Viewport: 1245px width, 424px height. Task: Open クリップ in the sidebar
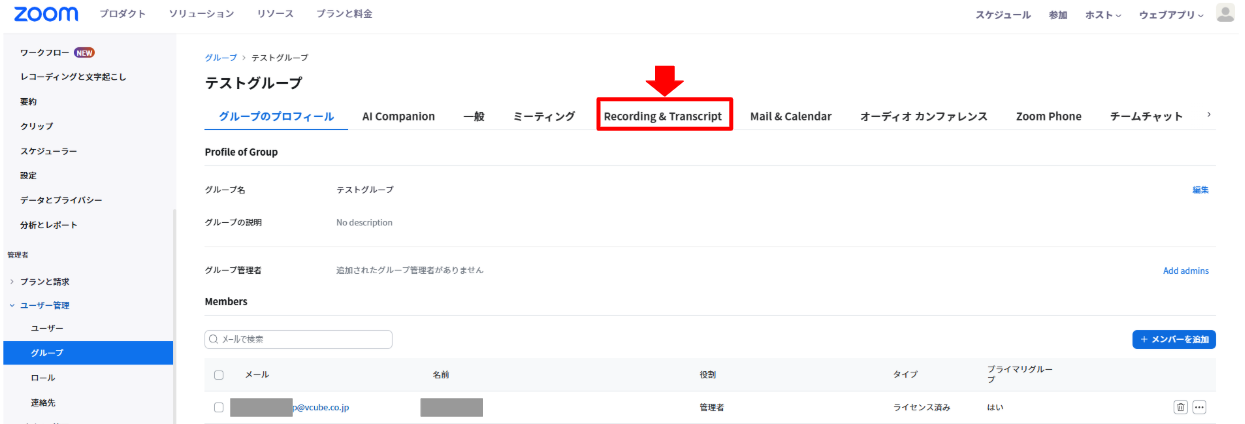coord(37,126)
